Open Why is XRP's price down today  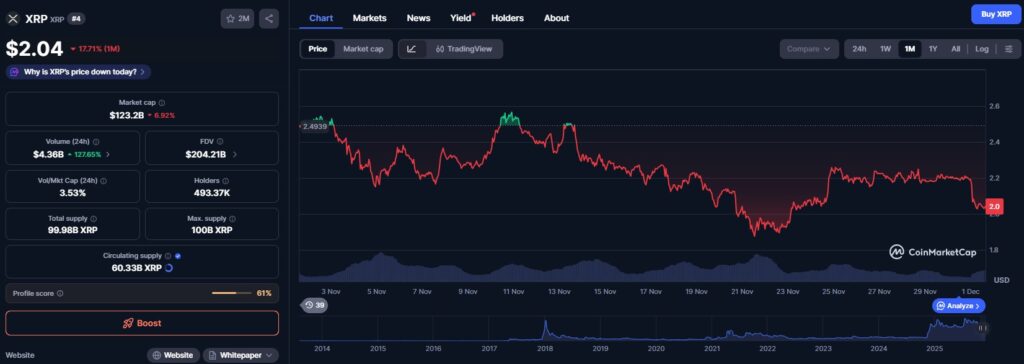click(x=78, y=72)
